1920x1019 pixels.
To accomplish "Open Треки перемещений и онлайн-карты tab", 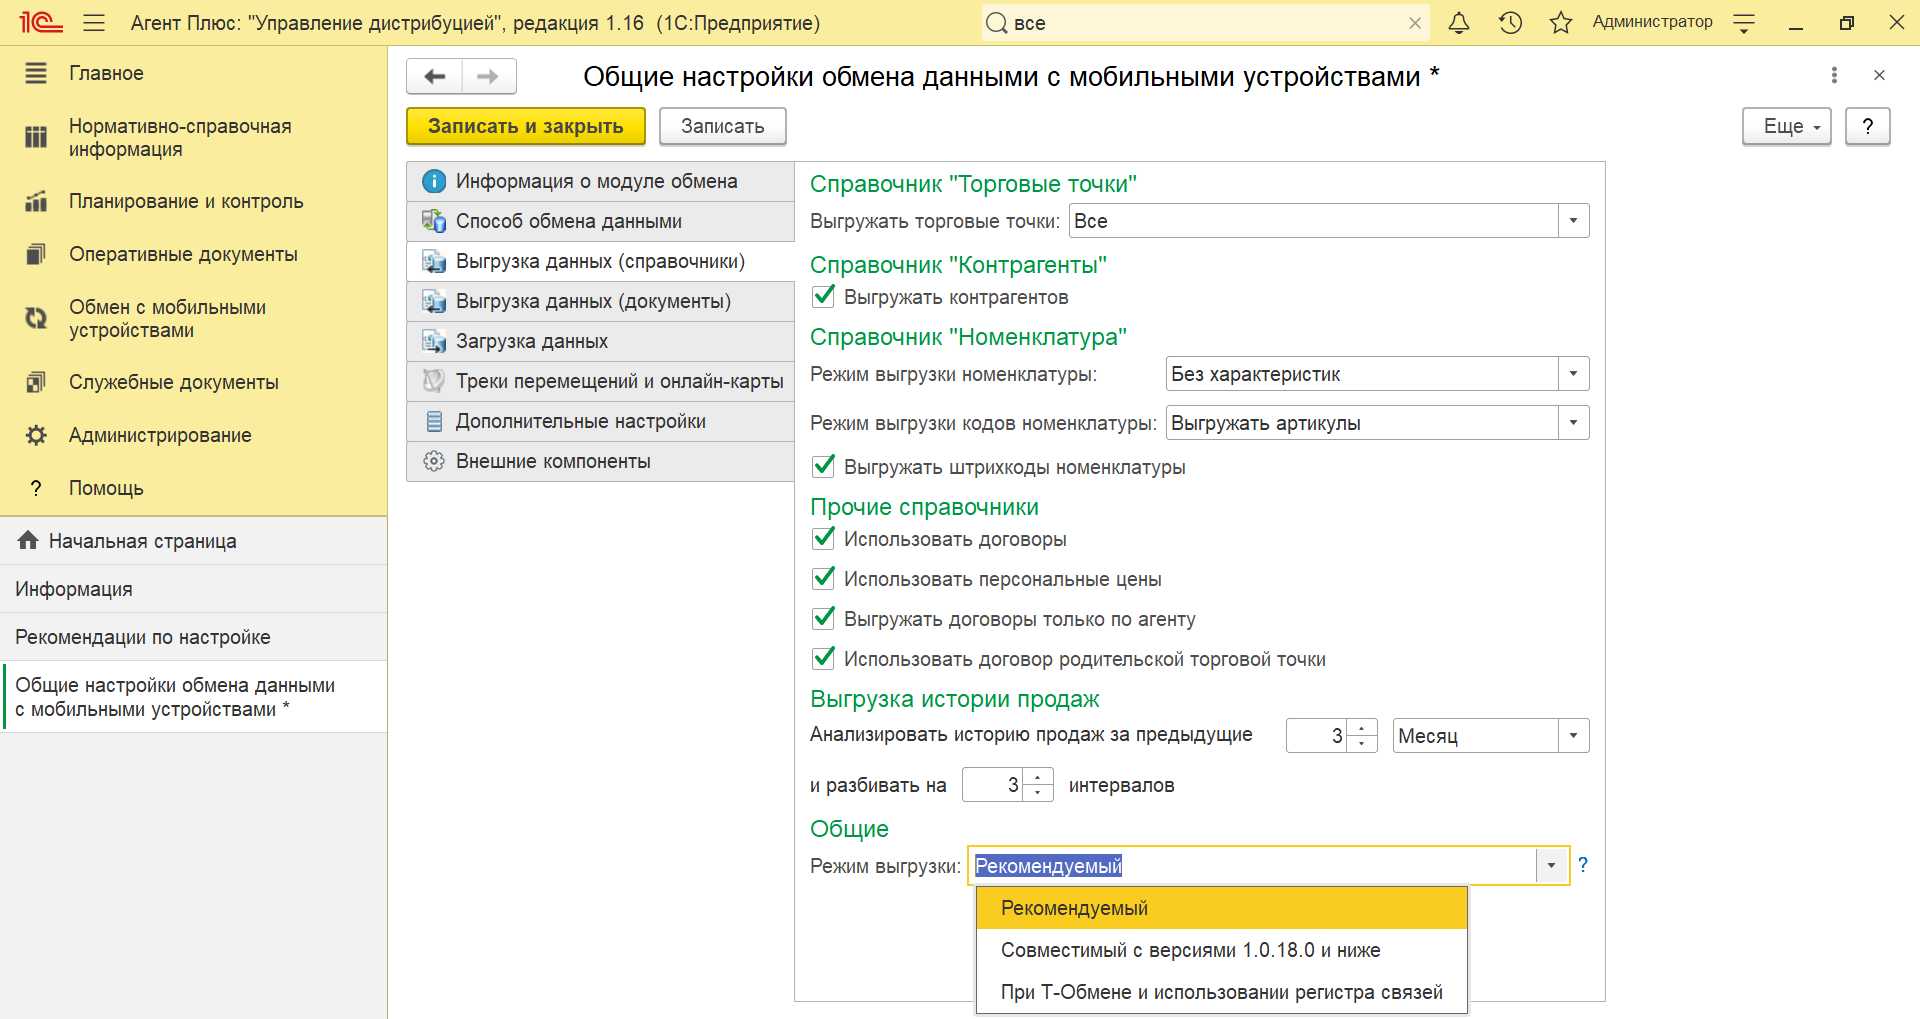I will (600, 381).
